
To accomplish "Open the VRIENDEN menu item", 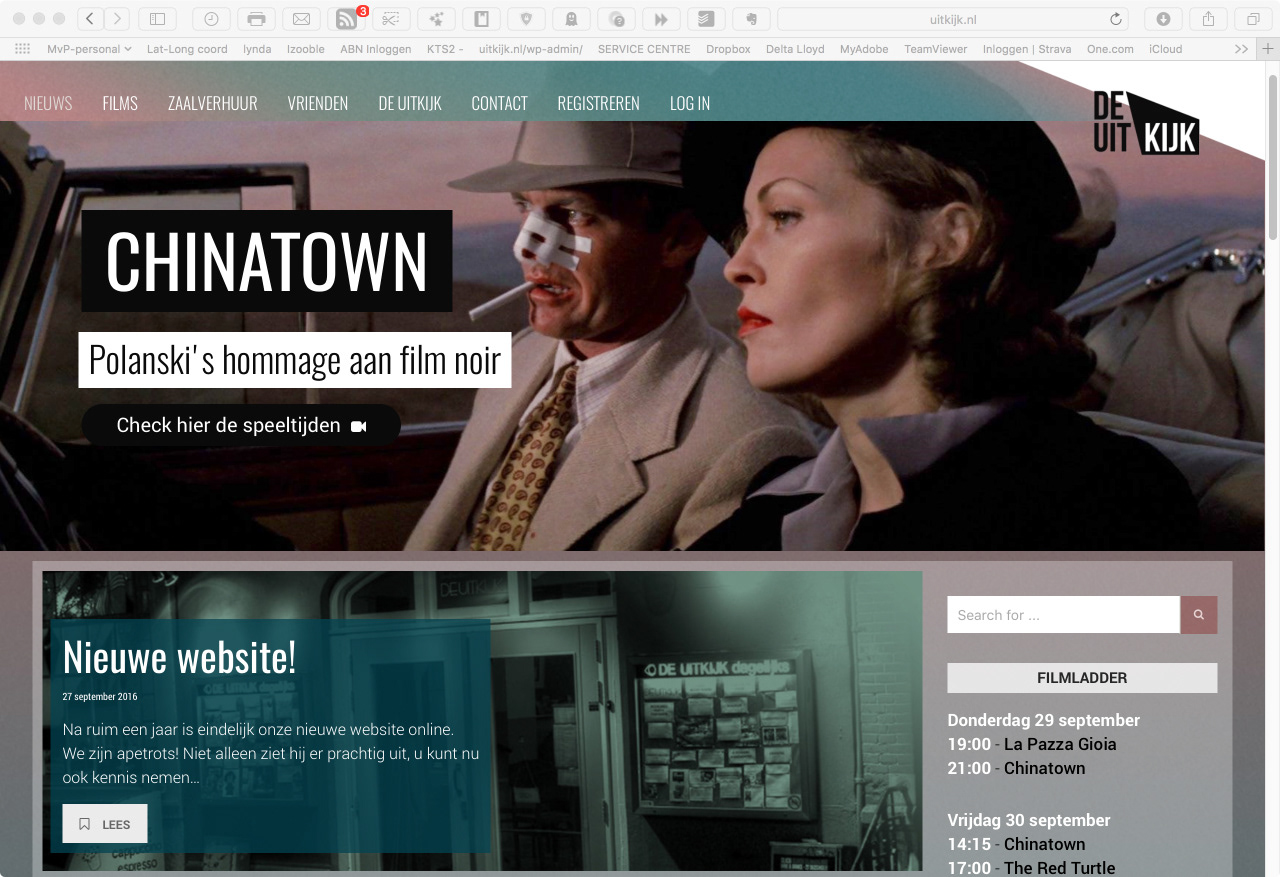I will click(318, 103).
